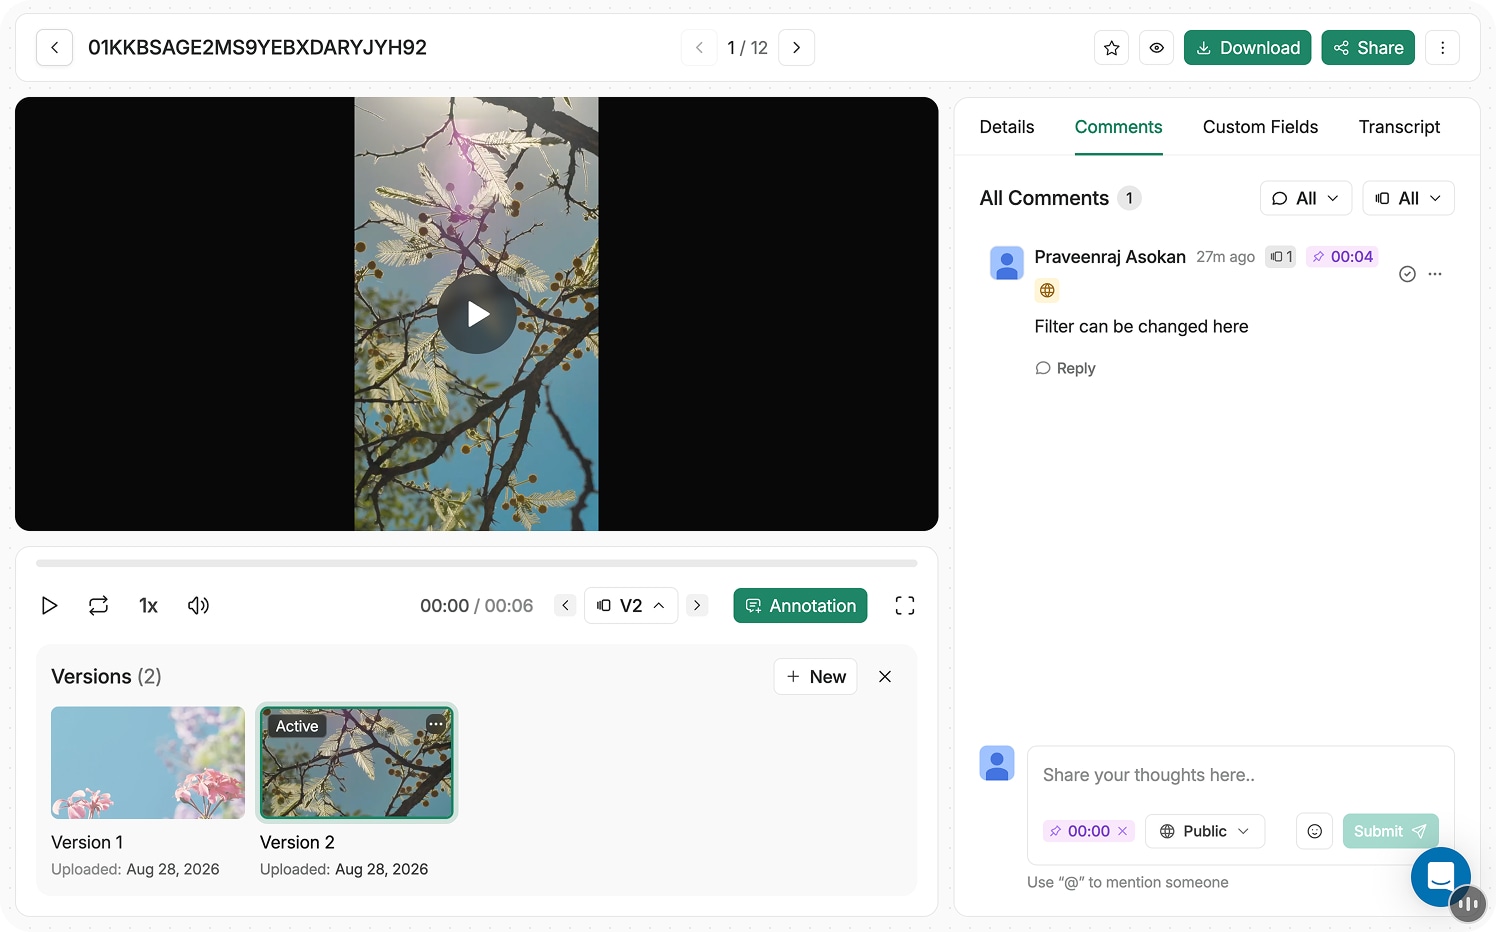Viewport: 1496px width, 932px height.
Task: Open the three-dot more options menu in header
Action: tap(1442, 48)
